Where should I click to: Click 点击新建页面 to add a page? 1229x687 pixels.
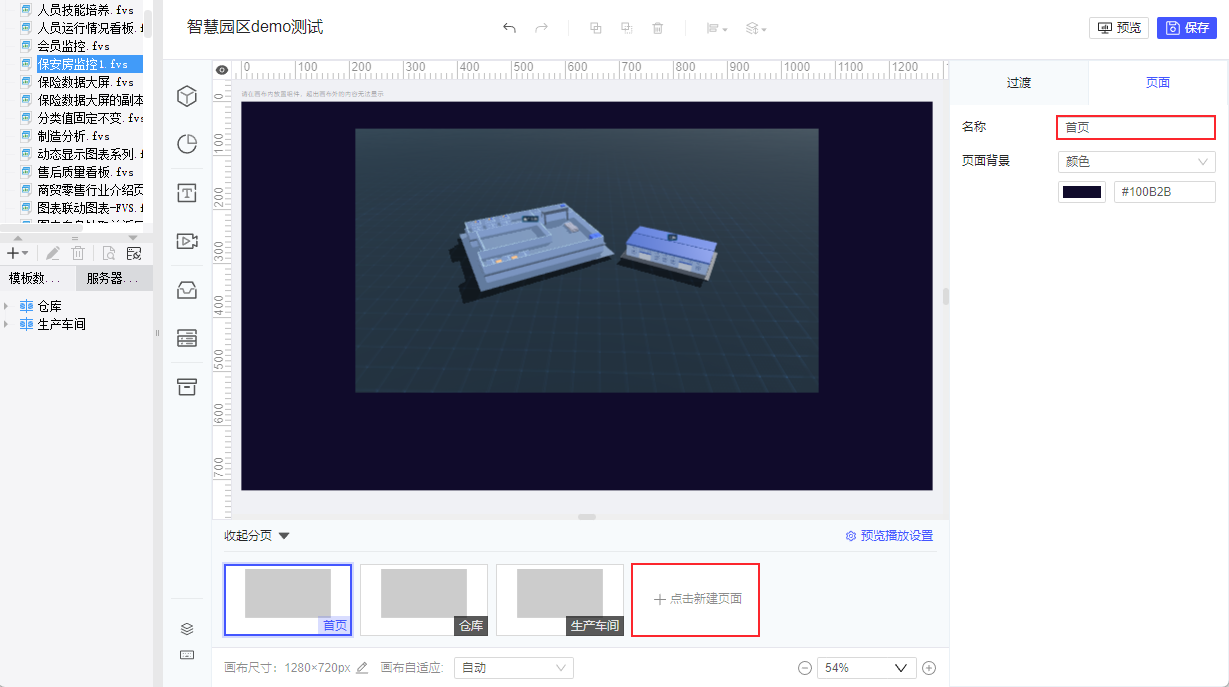pyautogui.click(x=696, y=599)
